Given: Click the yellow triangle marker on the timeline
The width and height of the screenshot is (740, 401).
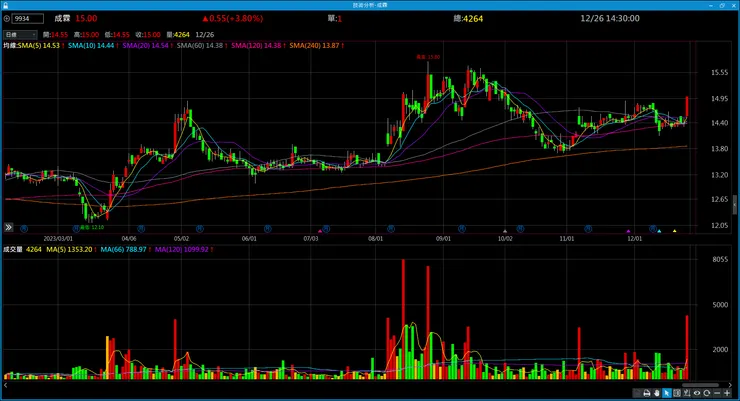Looking at the screenshot, I should [674, 231].
